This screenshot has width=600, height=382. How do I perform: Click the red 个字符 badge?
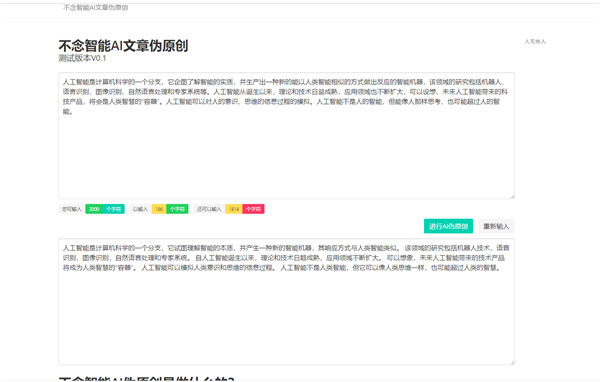coord(253,209)
